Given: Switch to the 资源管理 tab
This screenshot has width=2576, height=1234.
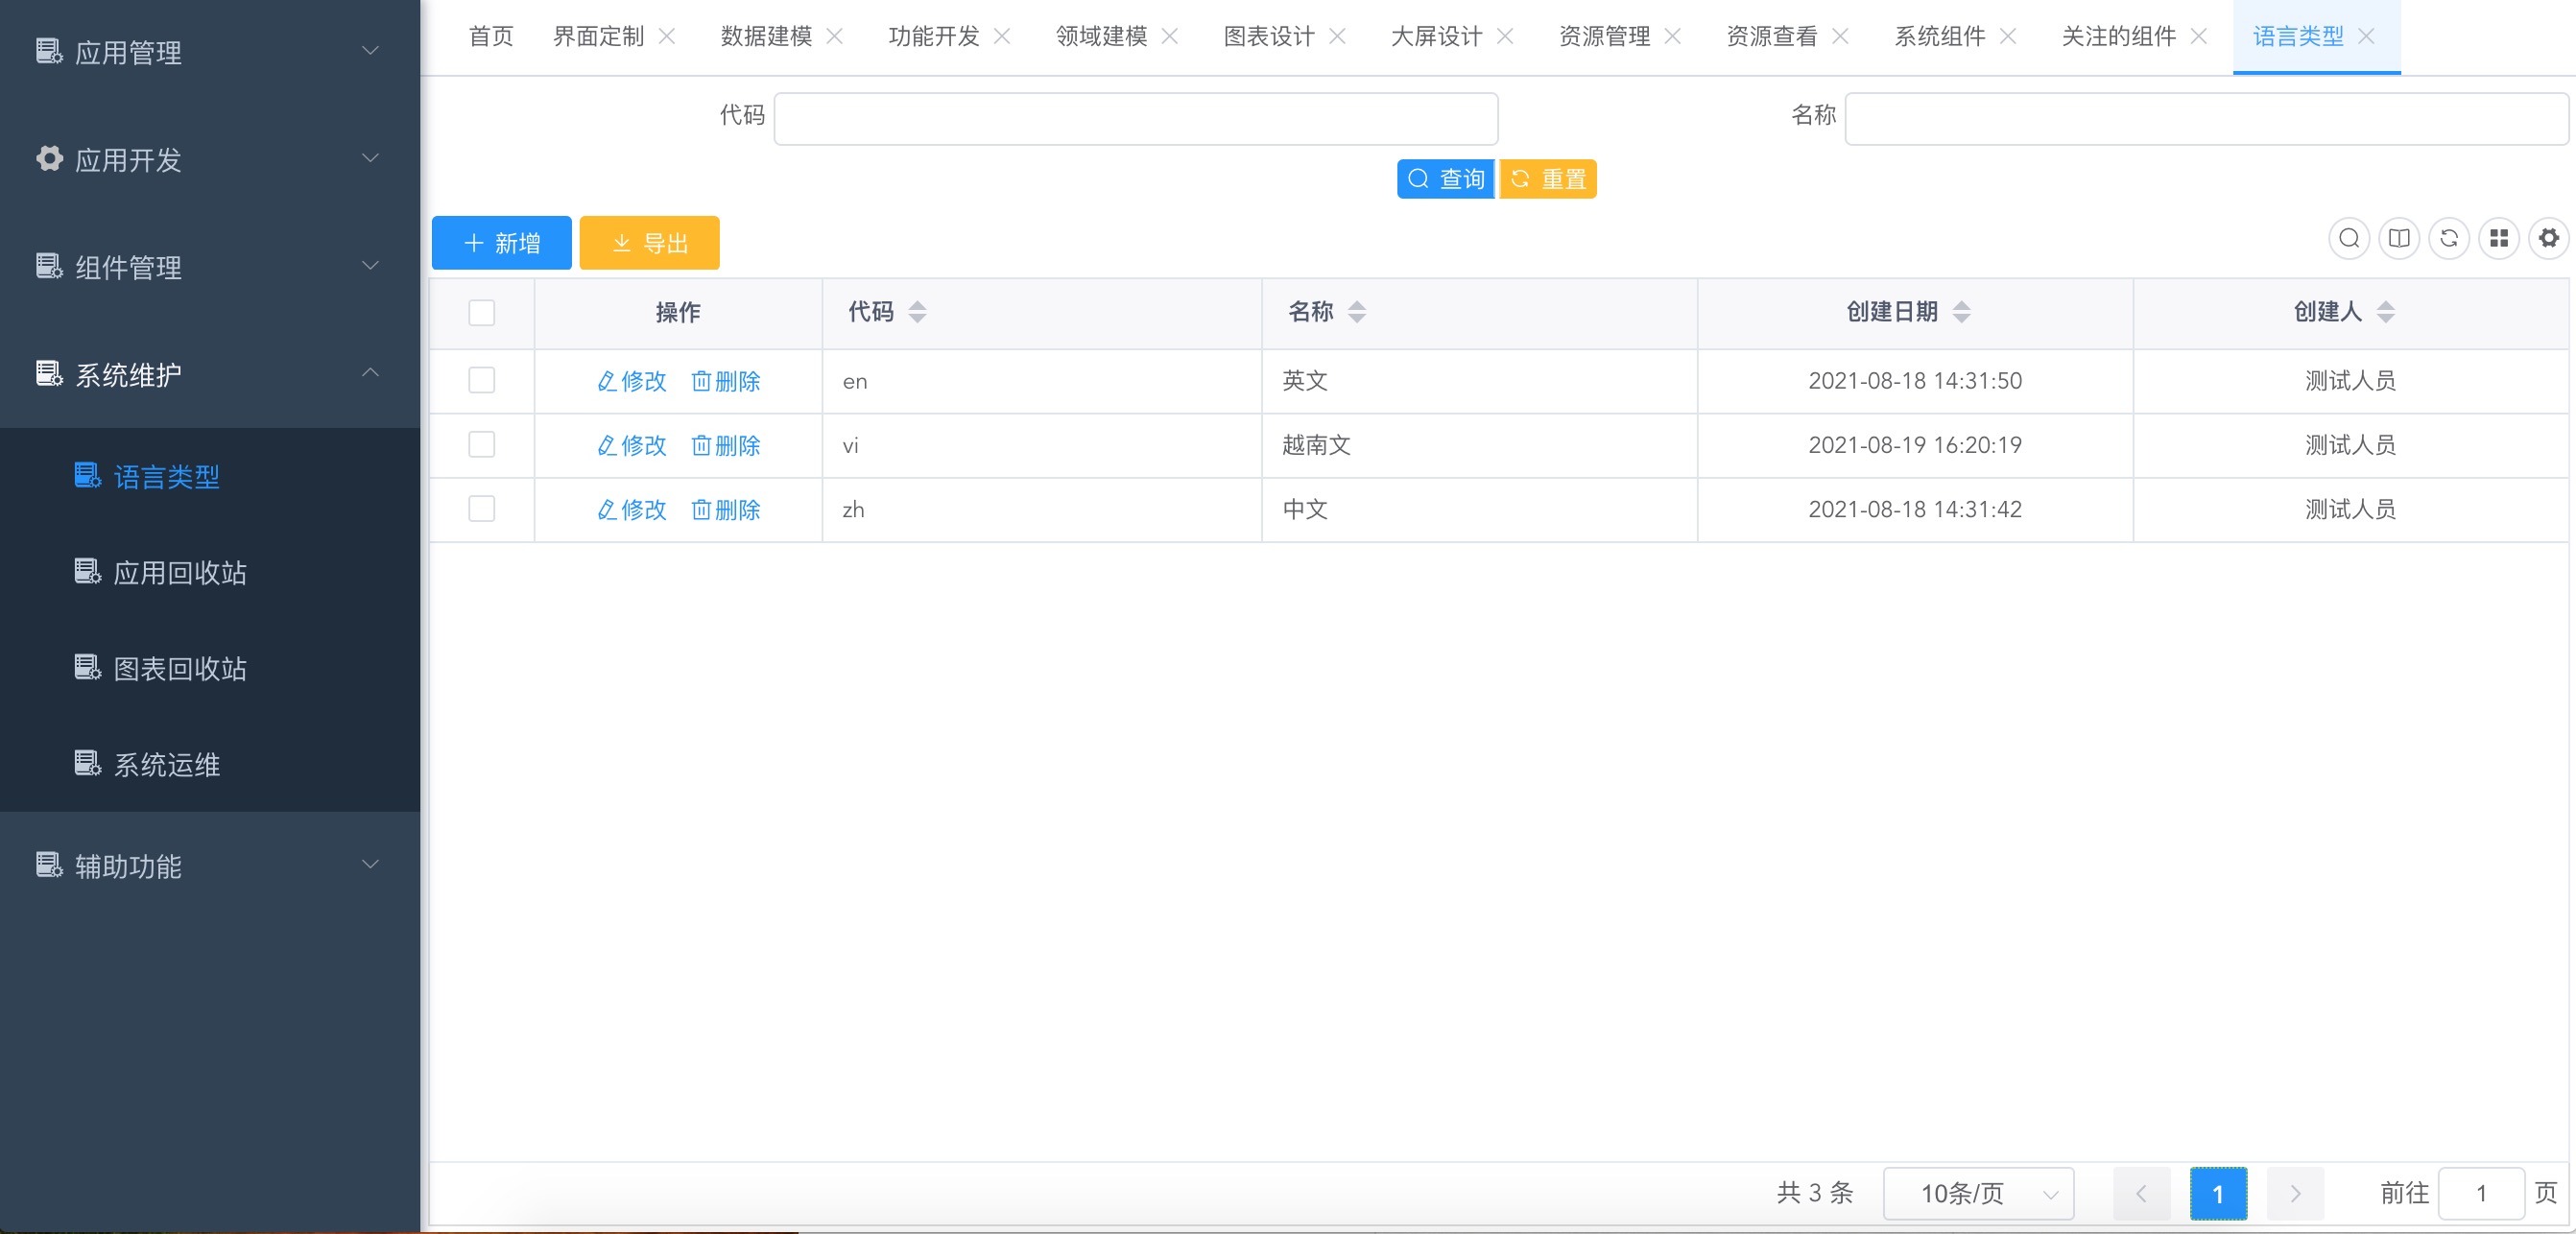Looking at the screenshot, I should tap(1604, 37).
